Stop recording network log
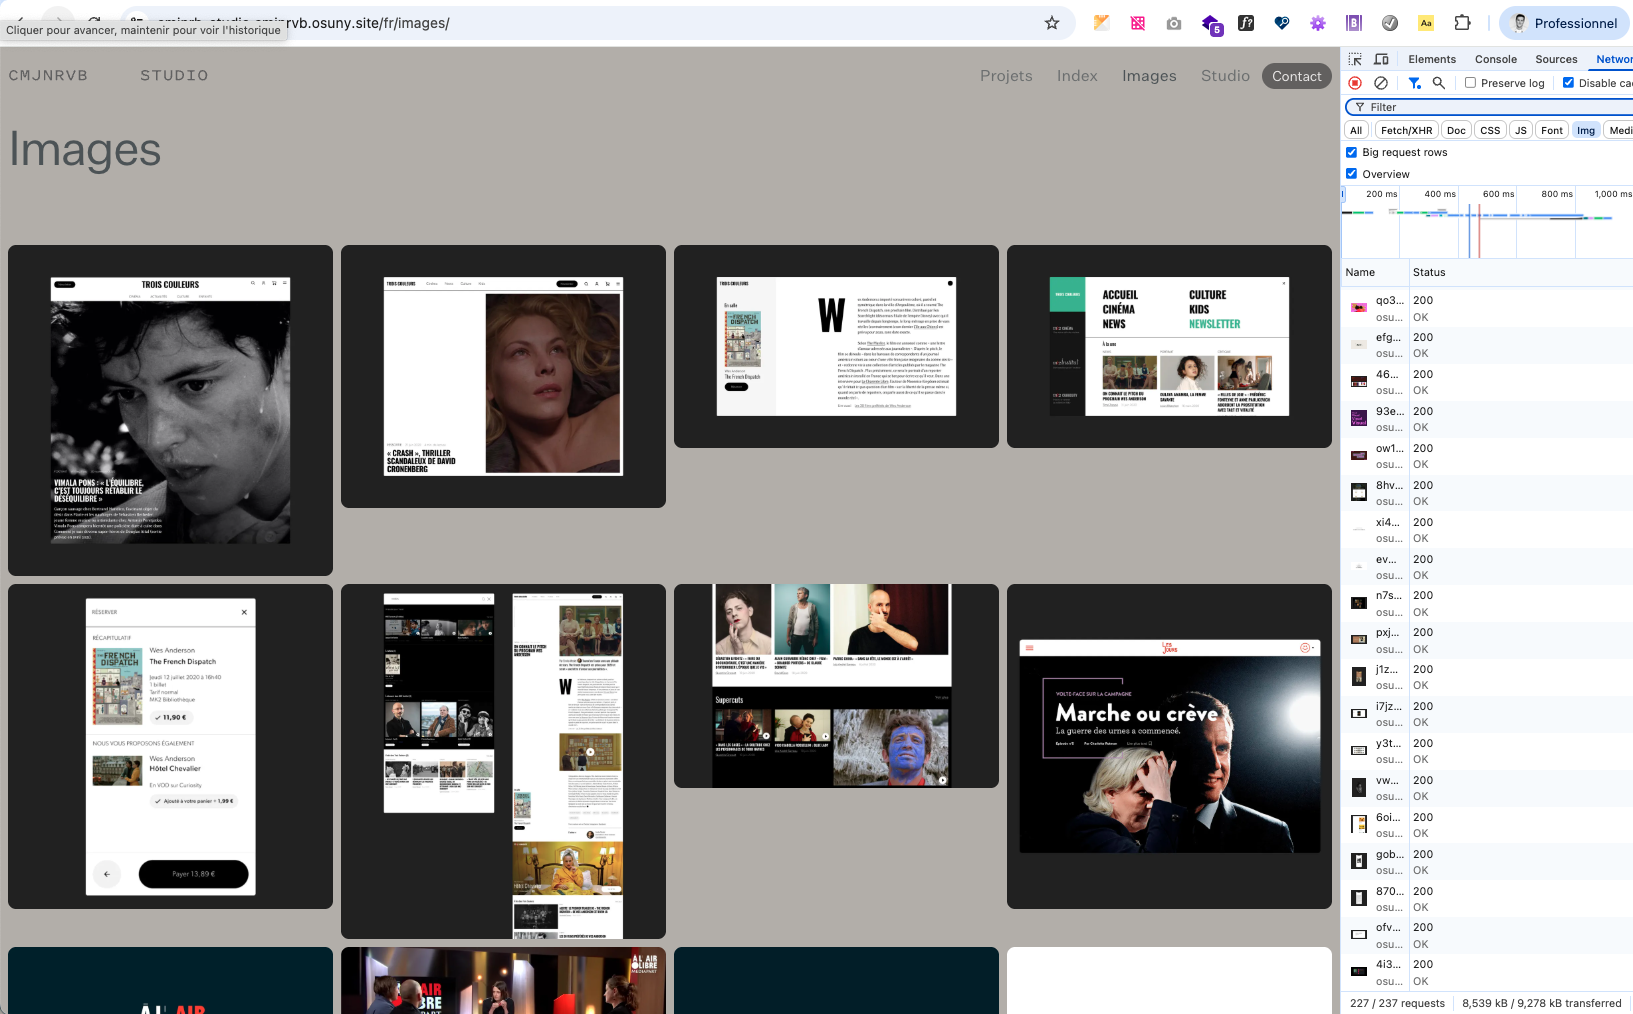Screen dimensions: 1633x1014 [x=1355, y=83]
